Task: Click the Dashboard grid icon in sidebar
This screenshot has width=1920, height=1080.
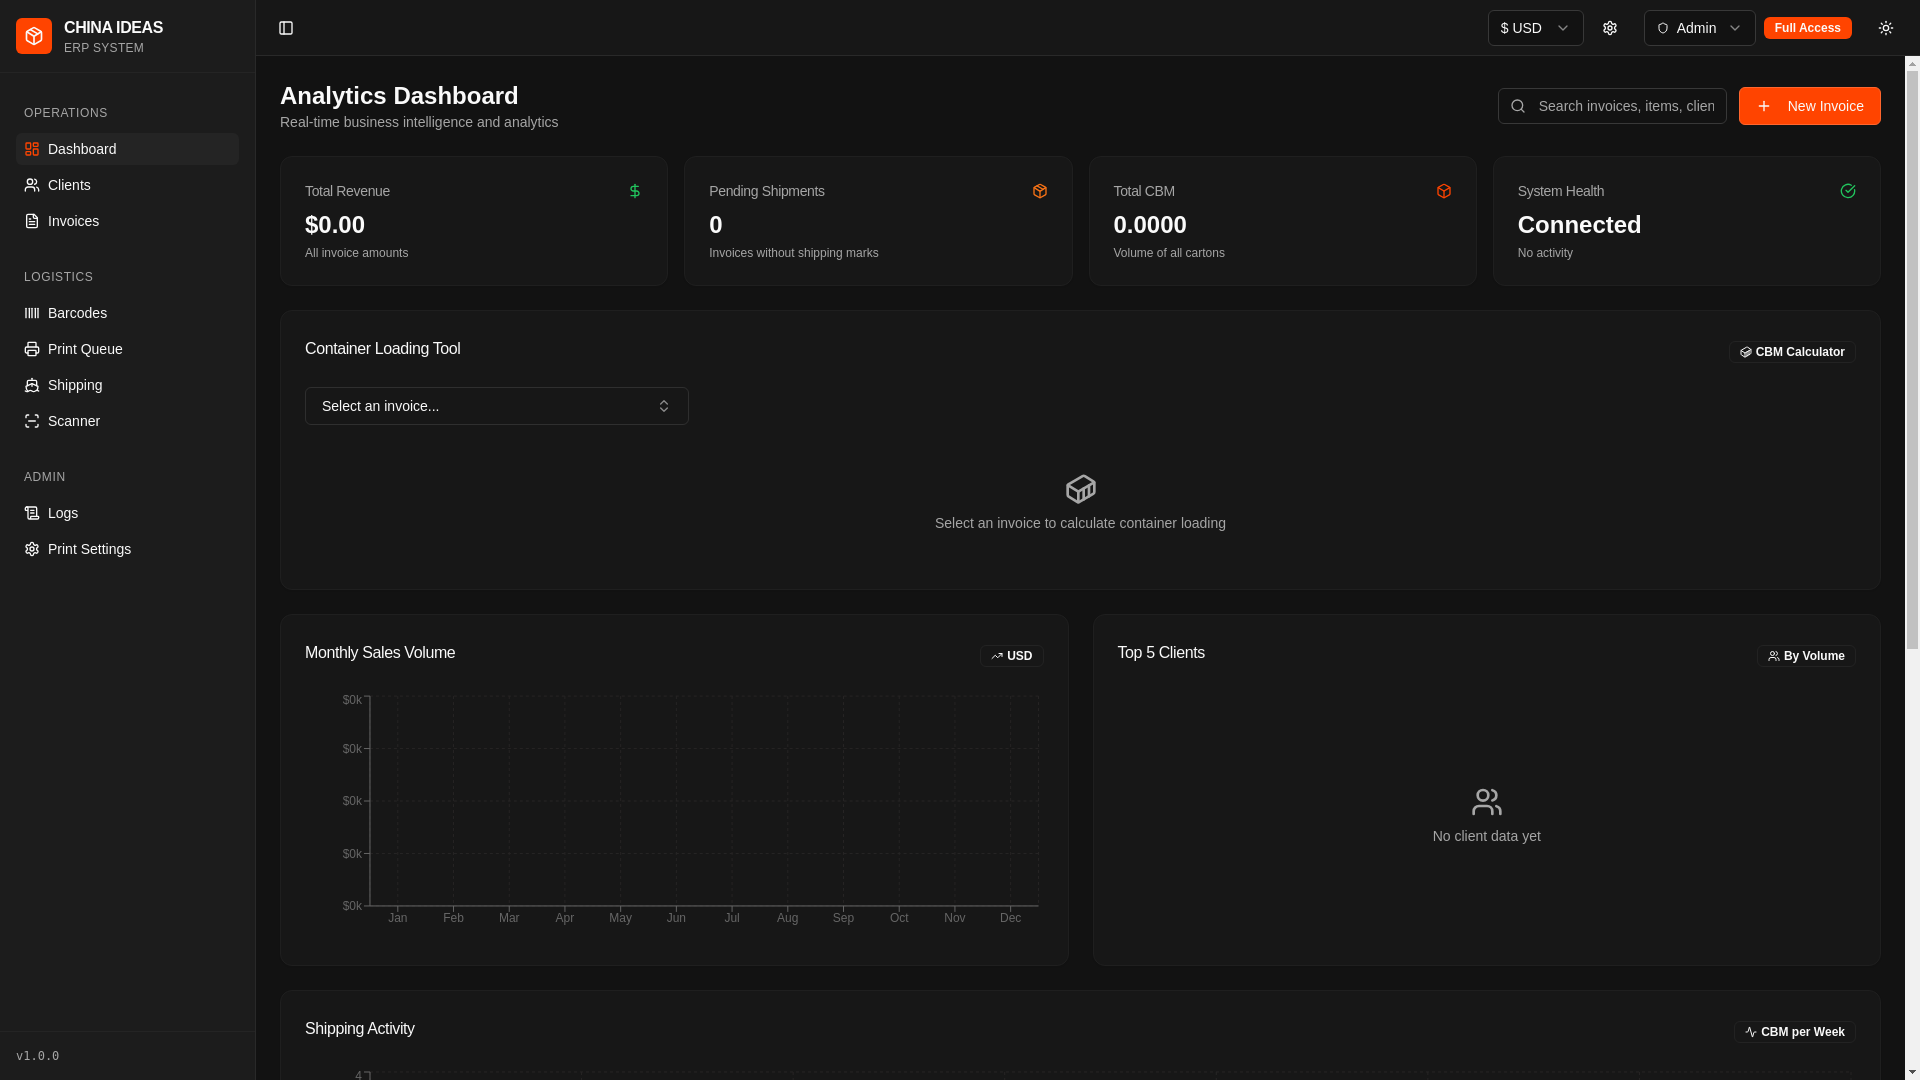Action: [32, 149]
